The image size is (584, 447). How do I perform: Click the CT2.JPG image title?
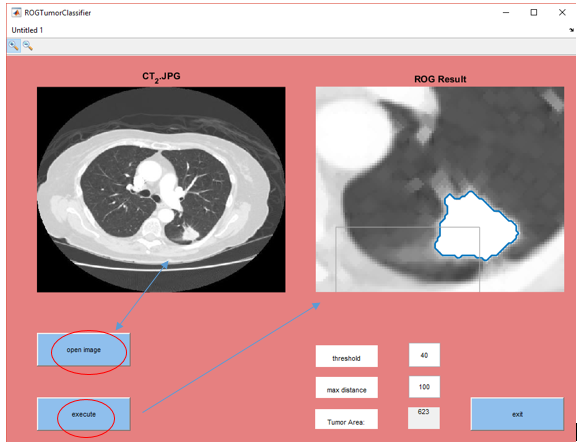[161, 77]
